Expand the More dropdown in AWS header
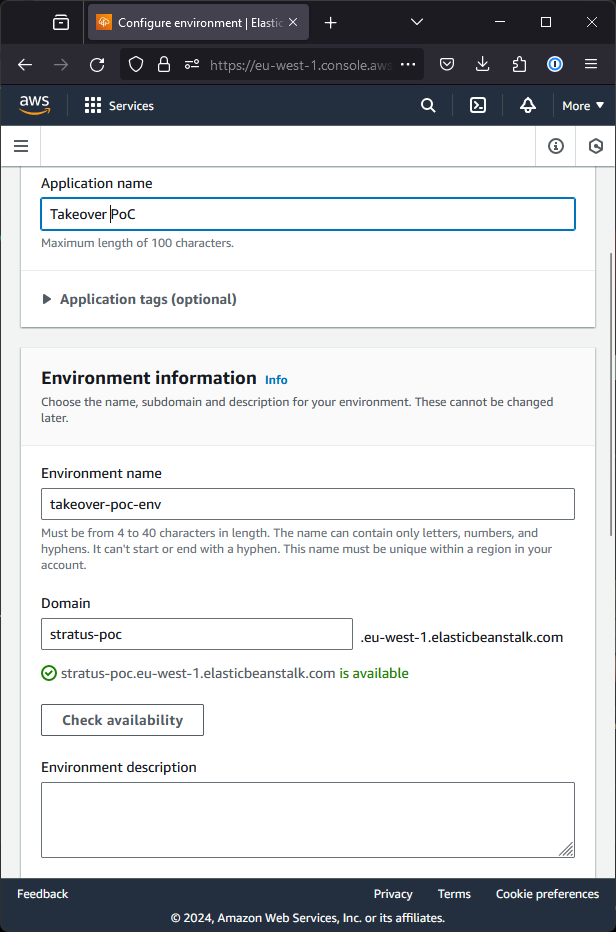Viewport: 616px width, 932px height. coord(583,106)
